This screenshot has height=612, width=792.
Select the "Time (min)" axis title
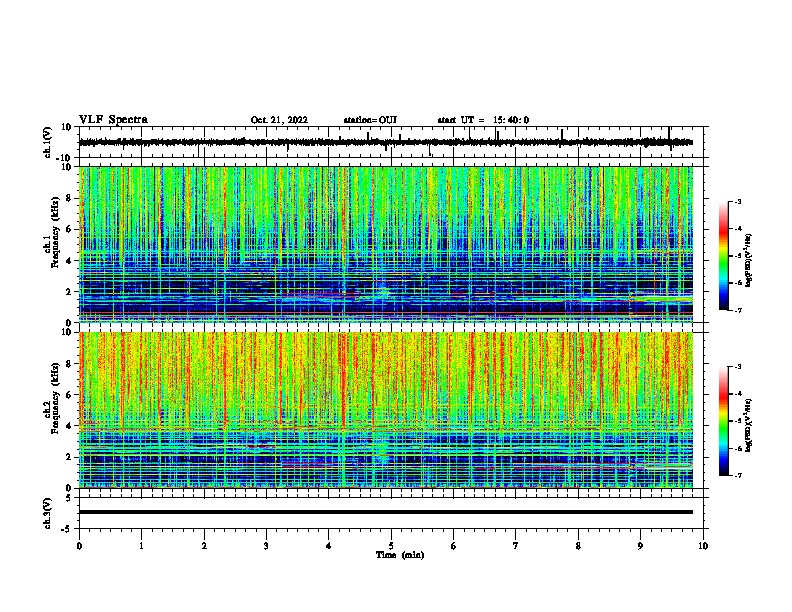click(400, 555)
